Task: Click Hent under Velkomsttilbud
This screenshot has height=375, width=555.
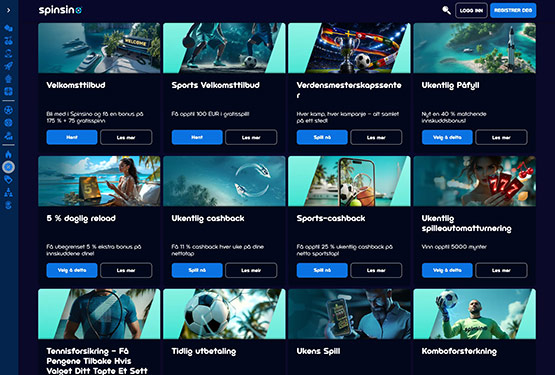Action: click(72, 137)
